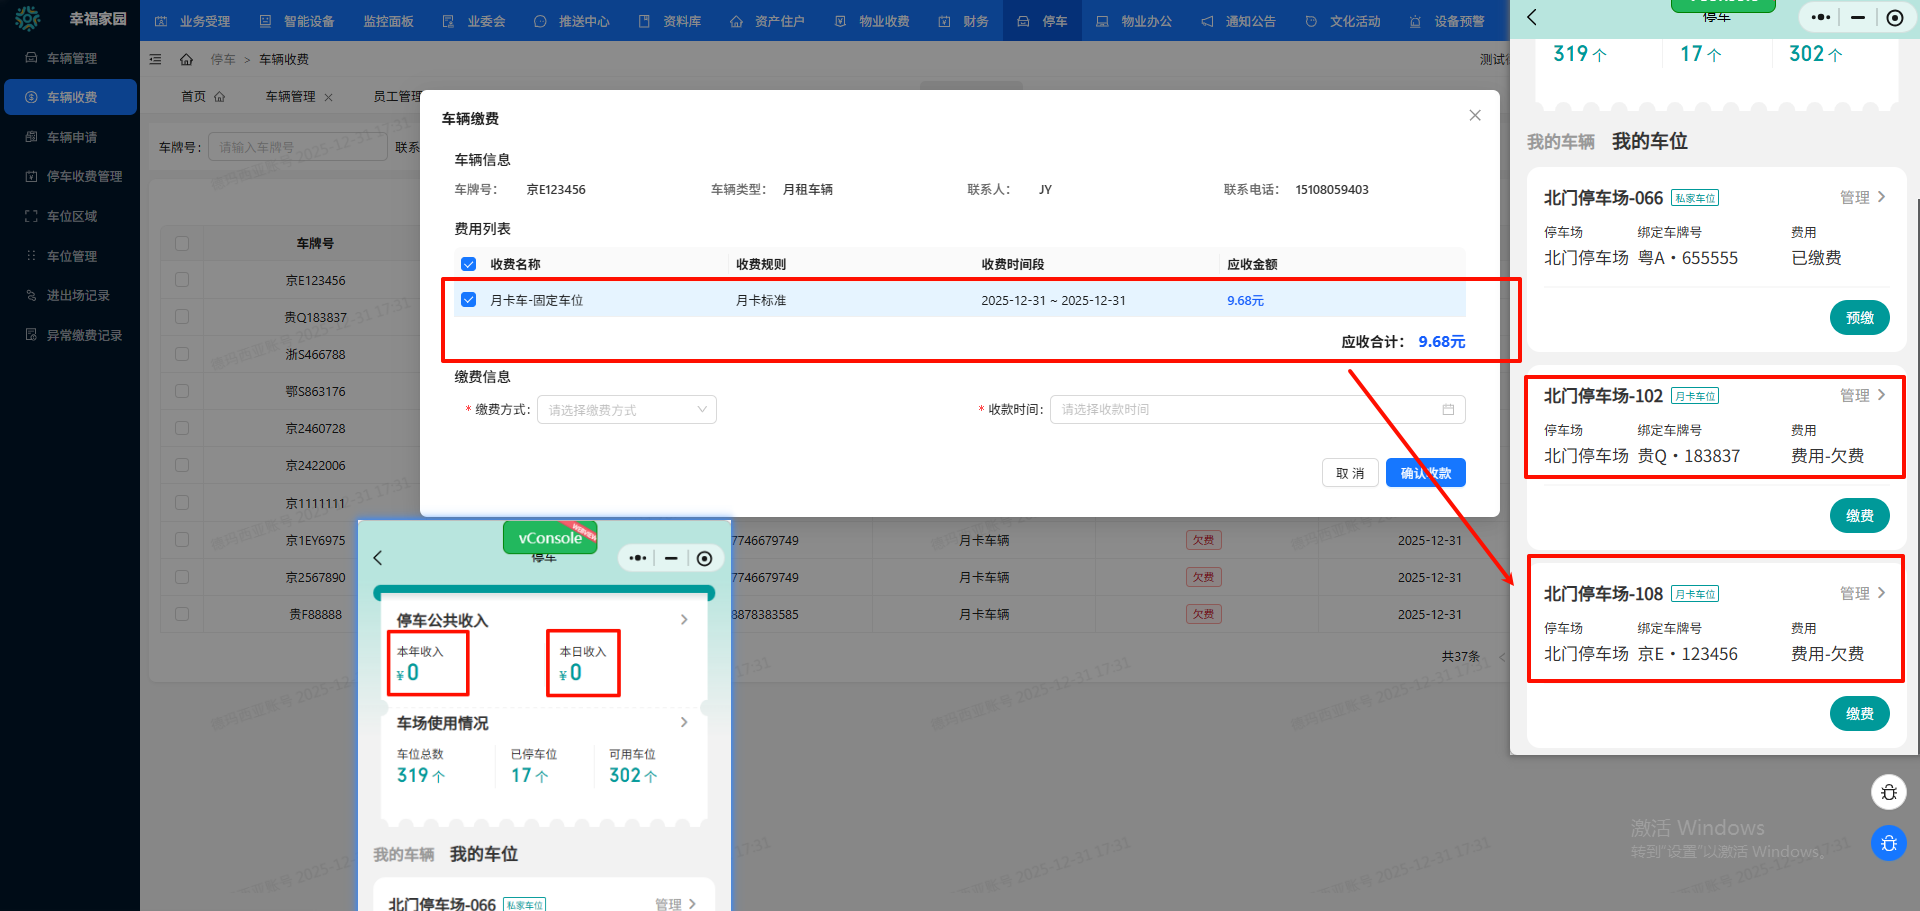
Task: Expand the 停车公共收入 section arrow
Action: (684, 620)
